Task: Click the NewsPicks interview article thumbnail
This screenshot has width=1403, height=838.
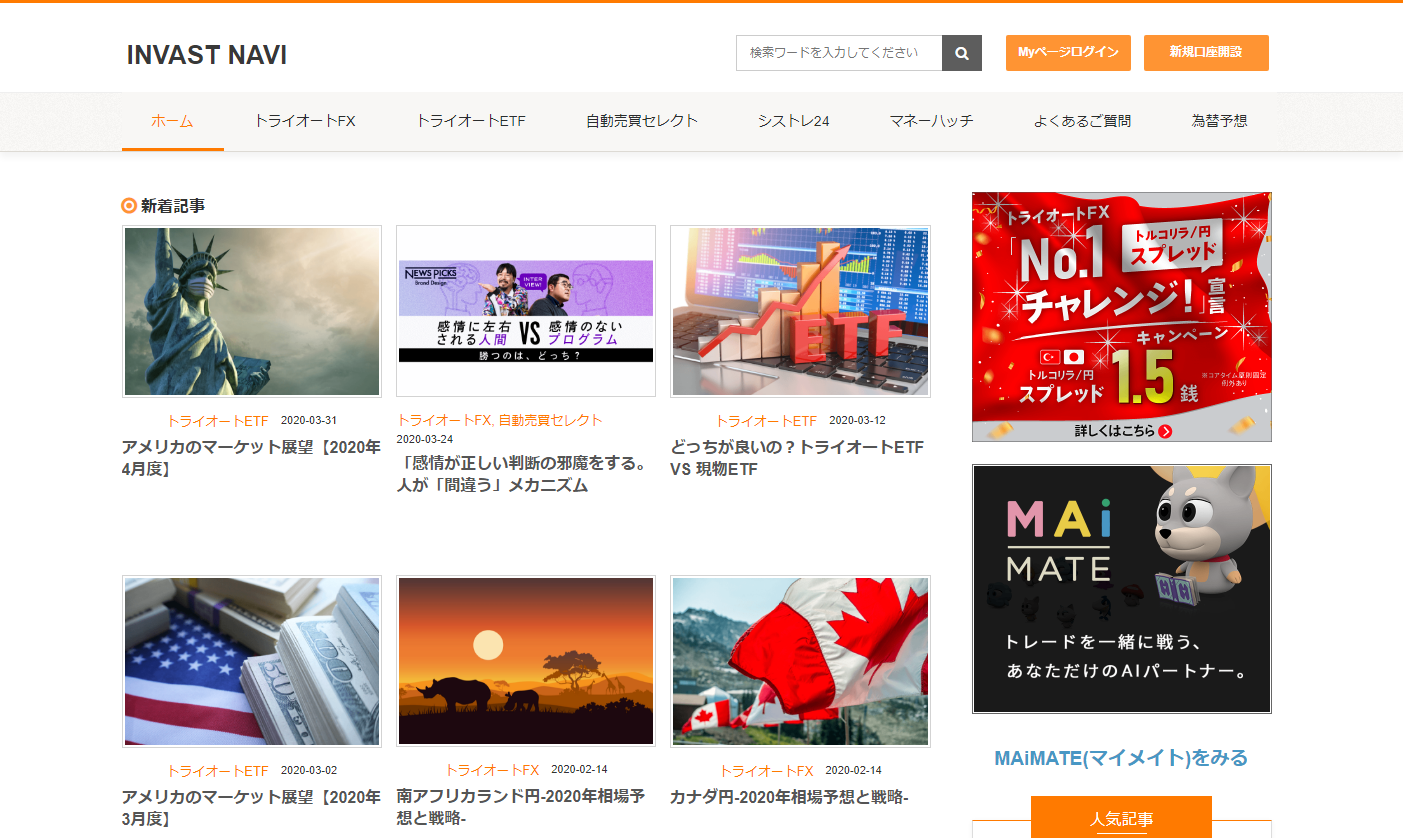Action: tap(526, 311)
